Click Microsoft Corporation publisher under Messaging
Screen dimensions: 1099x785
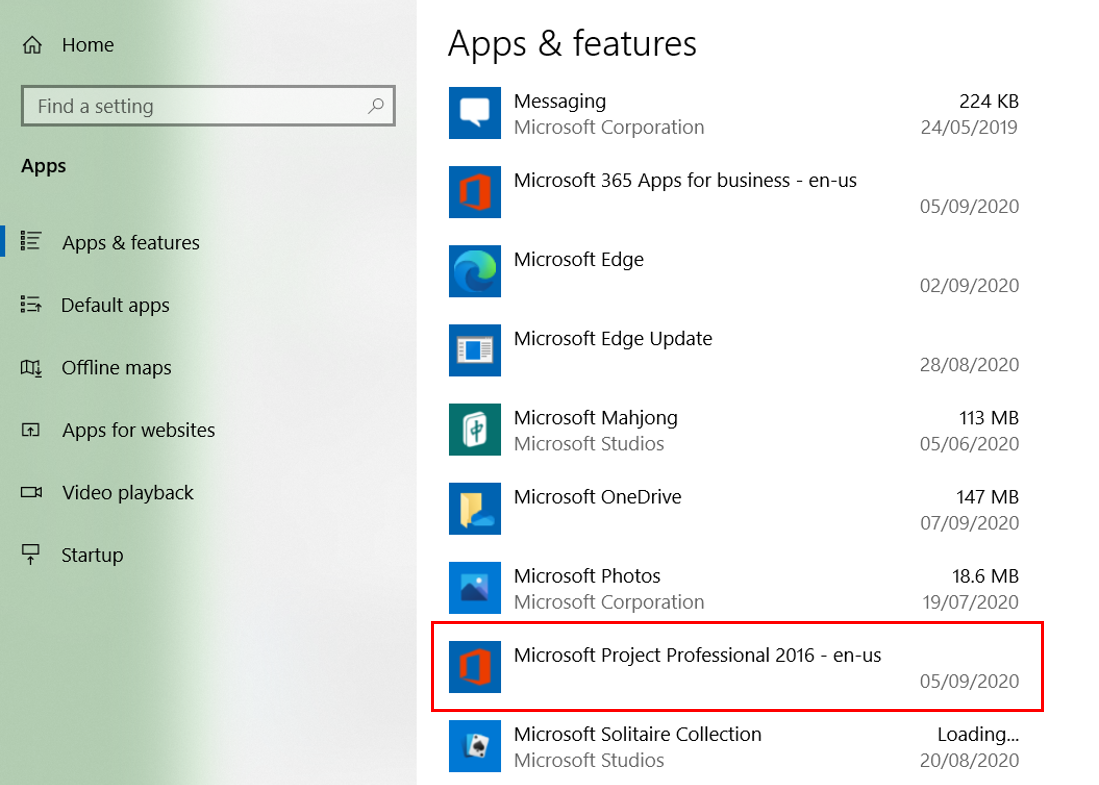[609, 128]
